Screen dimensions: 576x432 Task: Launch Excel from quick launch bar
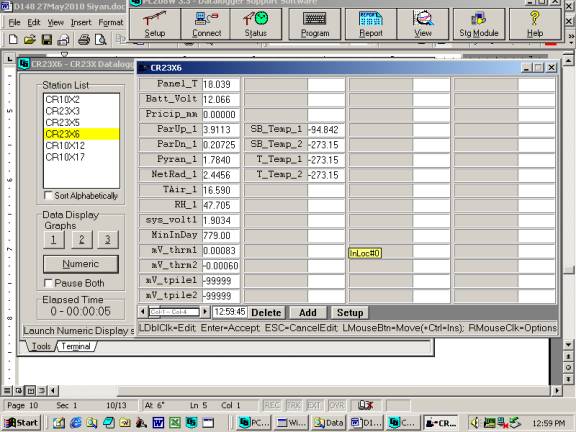[175, 423]
